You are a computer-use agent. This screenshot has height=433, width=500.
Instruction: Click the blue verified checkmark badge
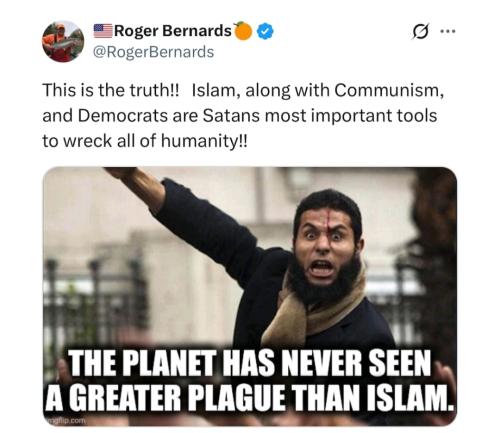[x=265, y=31]
